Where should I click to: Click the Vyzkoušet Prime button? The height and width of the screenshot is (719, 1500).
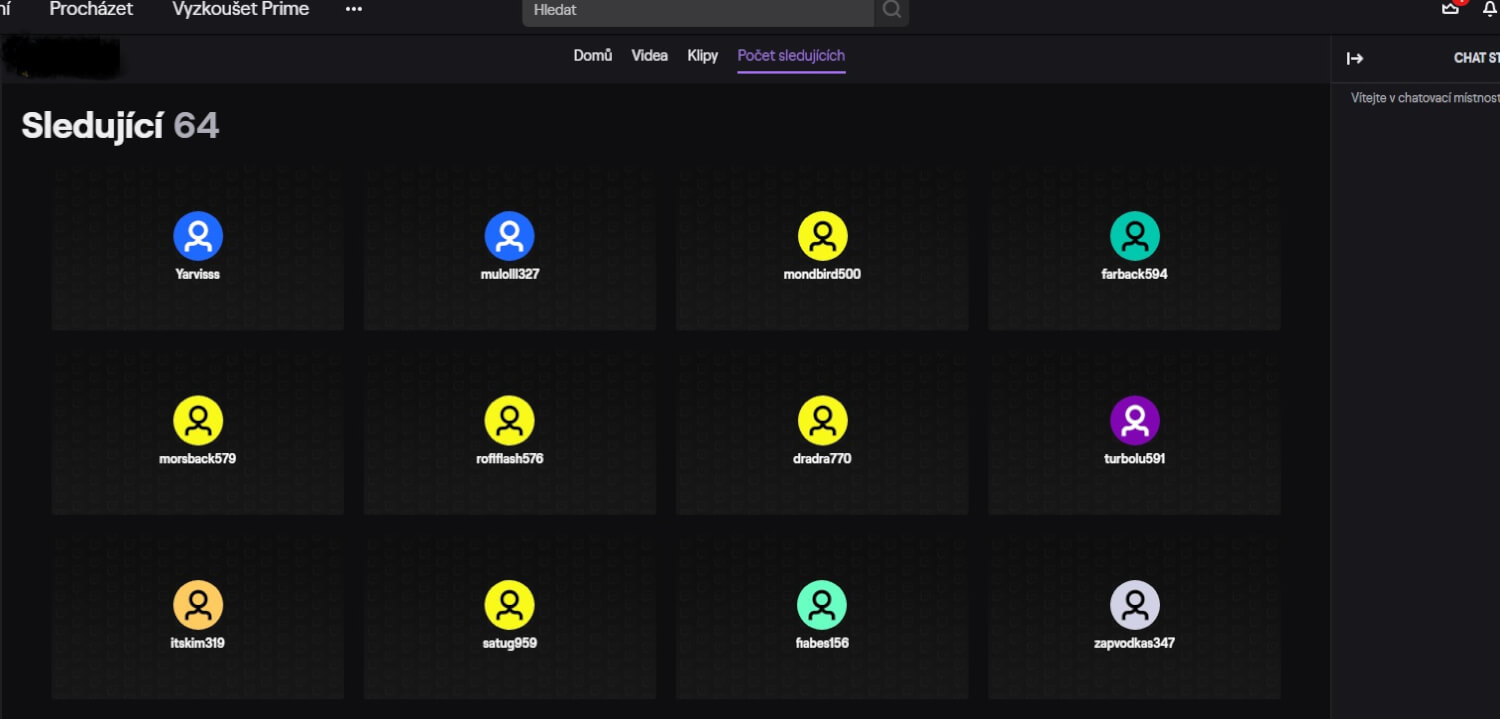click(x=240, y=9)
